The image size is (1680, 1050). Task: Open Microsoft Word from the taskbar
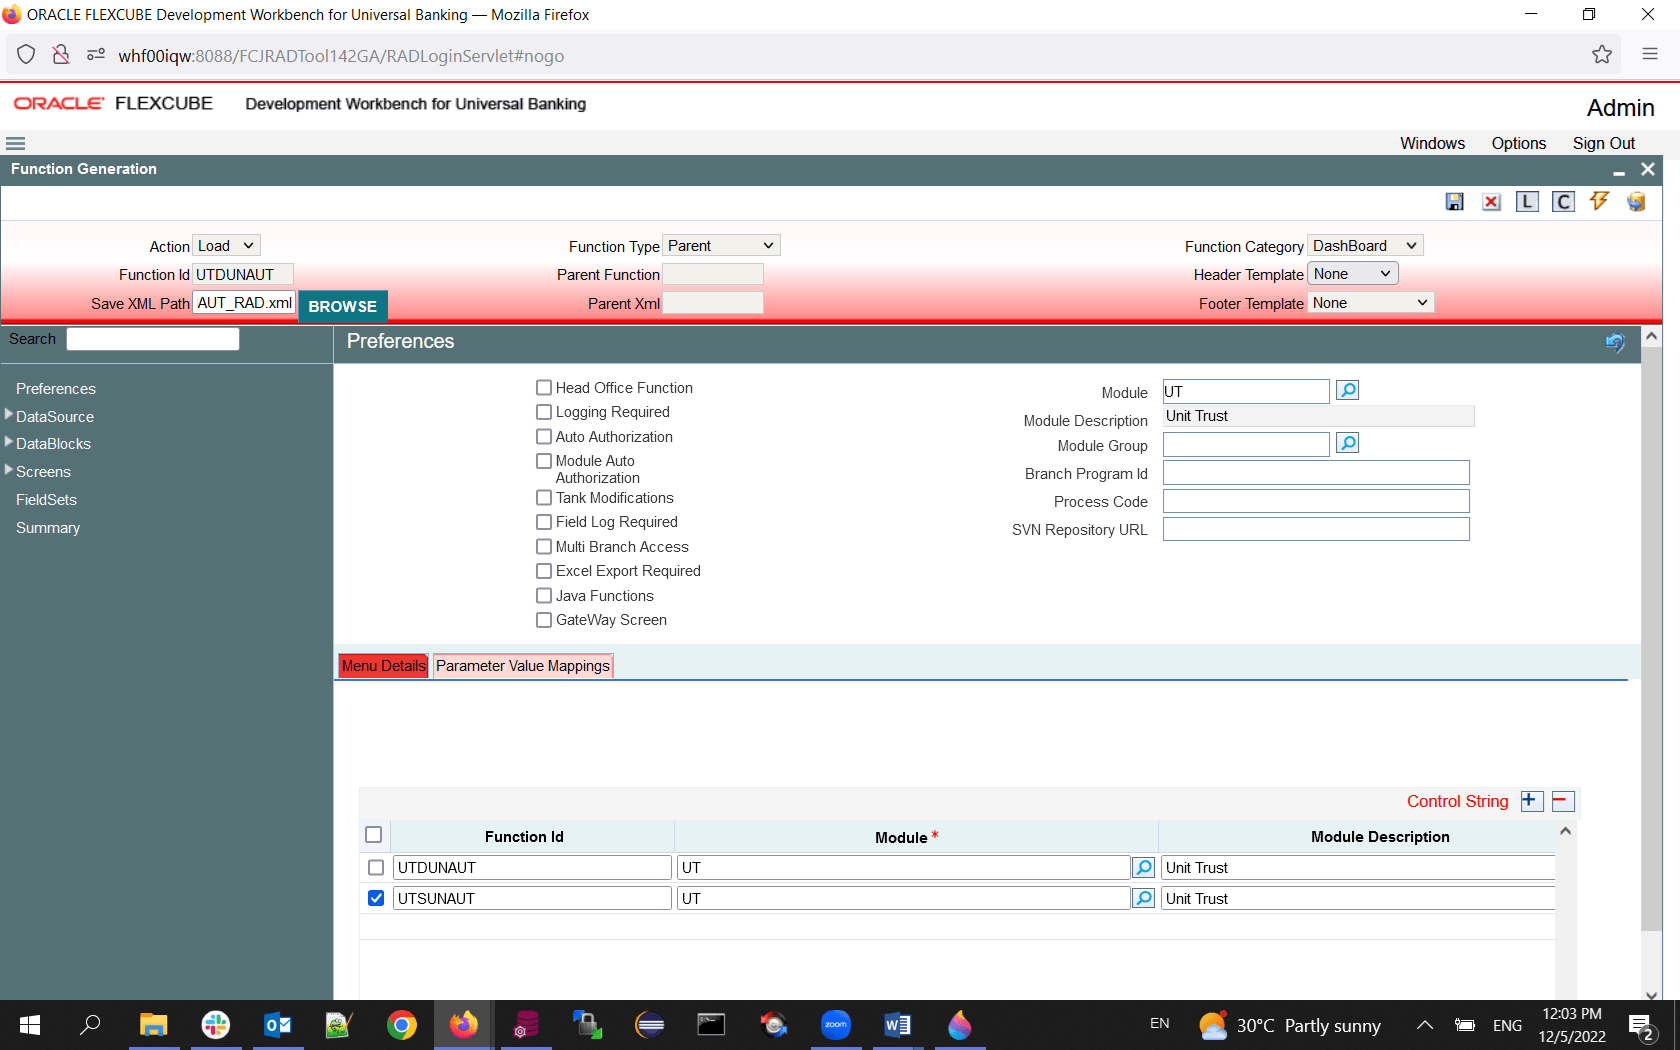click(x=897, y=1025)
